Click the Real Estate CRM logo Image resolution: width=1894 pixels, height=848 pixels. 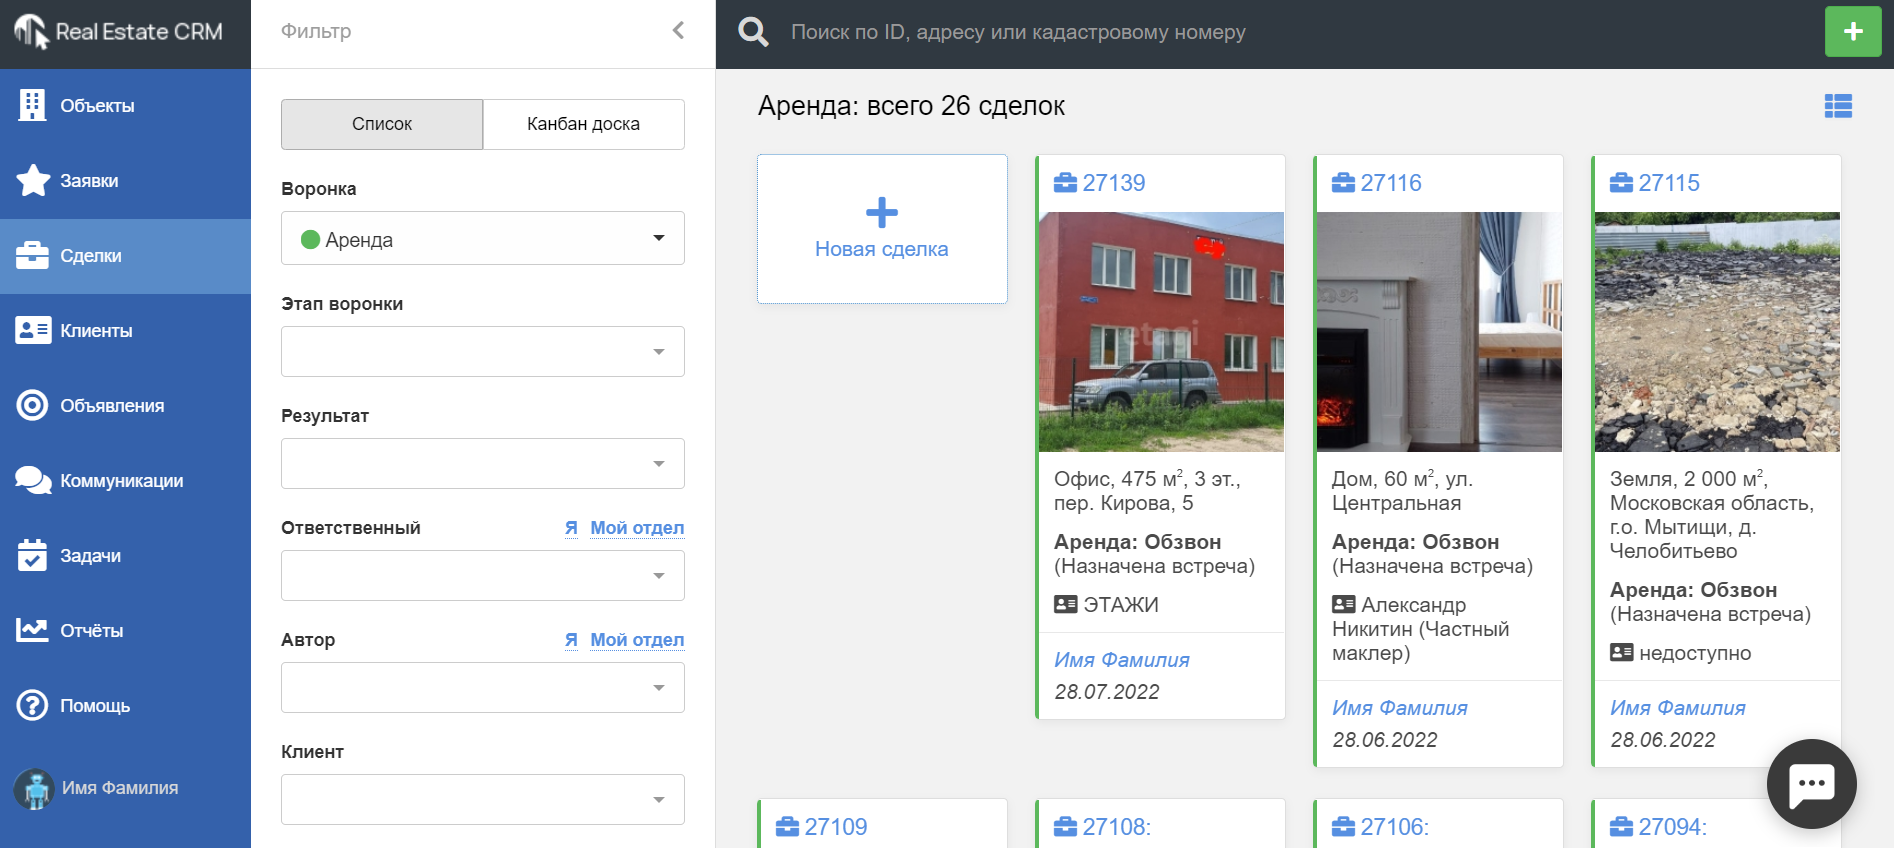118,32
